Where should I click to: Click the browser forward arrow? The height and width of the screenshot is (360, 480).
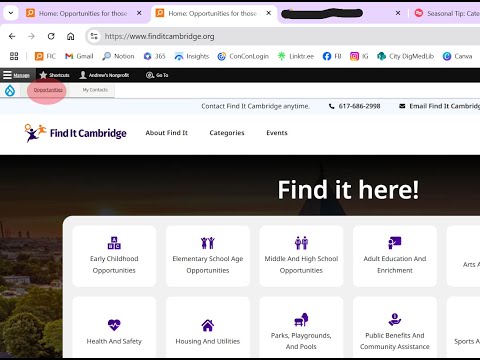31,36
